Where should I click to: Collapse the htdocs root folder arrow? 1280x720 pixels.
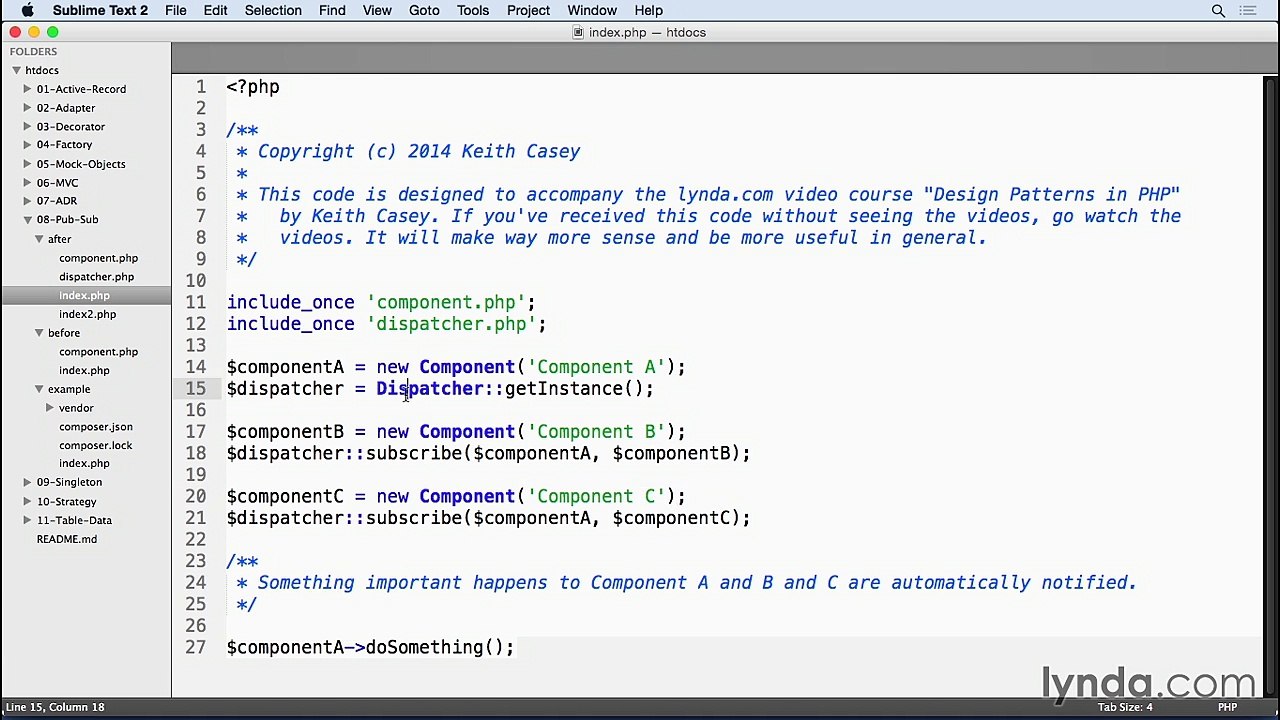tap(16, 70)
